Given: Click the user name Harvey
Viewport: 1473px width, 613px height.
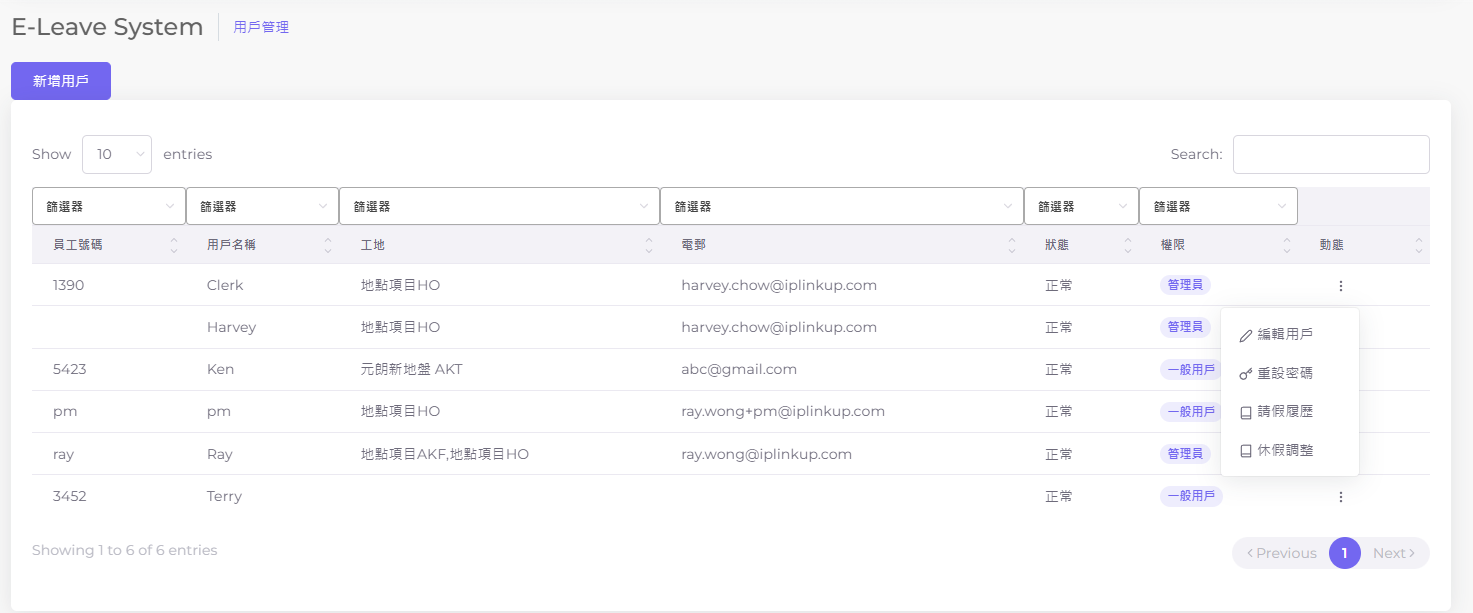Looking at the screenshot, I should click(232, 327).
